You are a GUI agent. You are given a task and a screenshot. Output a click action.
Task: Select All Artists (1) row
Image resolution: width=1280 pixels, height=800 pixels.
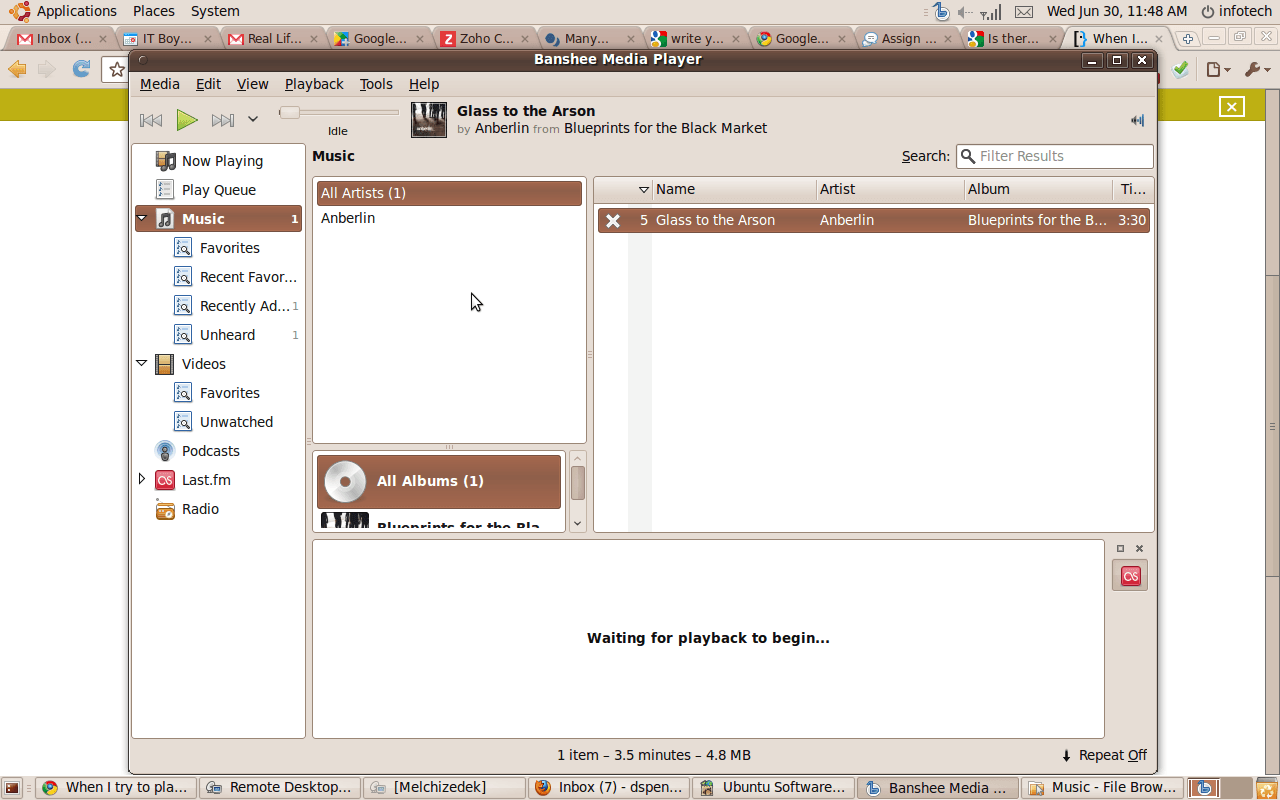coord(449,193)
